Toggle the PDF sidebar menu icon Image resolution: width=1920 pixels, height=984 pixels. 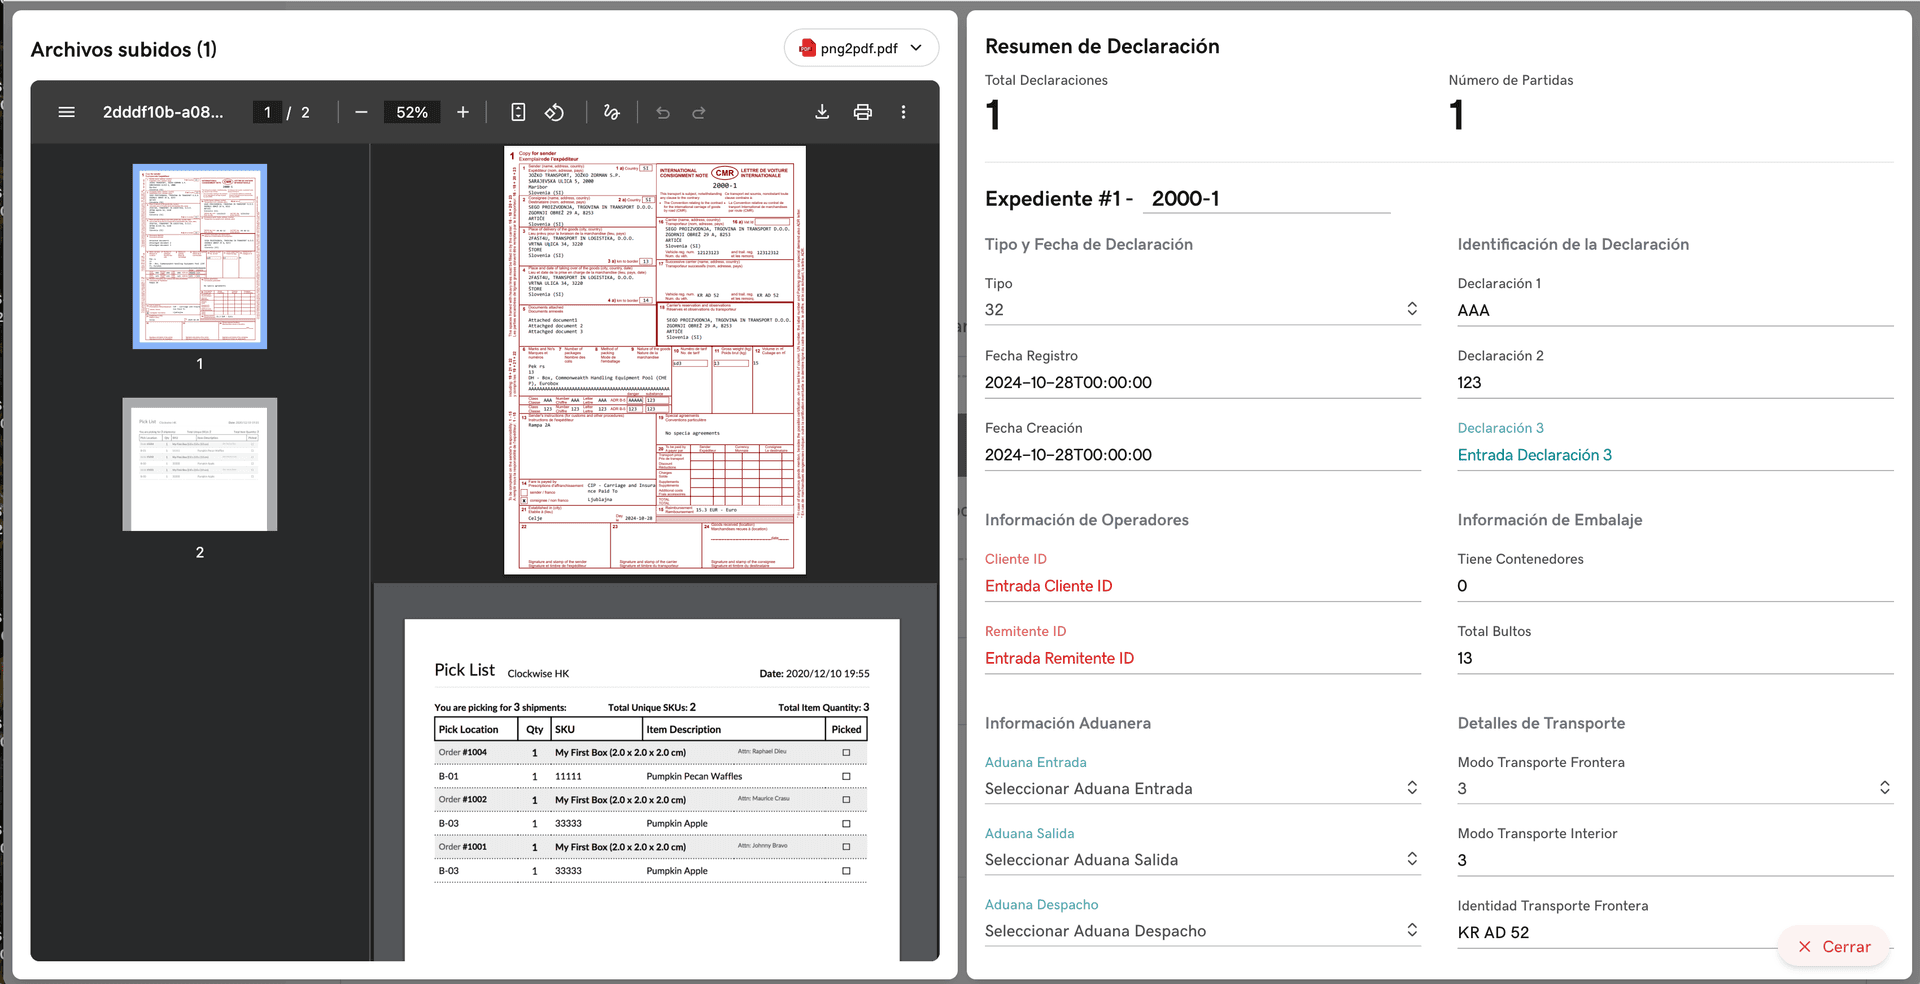[67, 112]
